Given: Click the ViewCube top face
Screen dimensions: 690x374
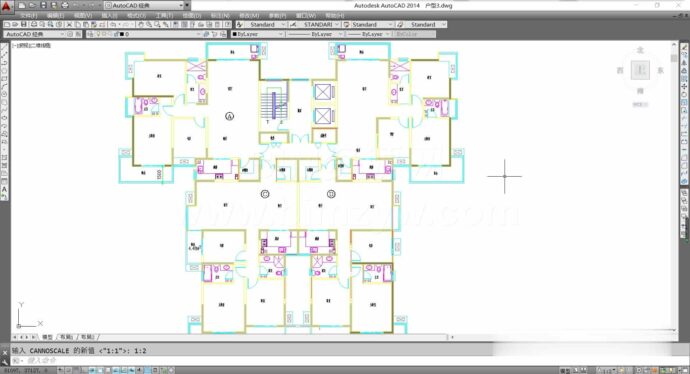Looking at the screenshot, I should coord(640,70).
